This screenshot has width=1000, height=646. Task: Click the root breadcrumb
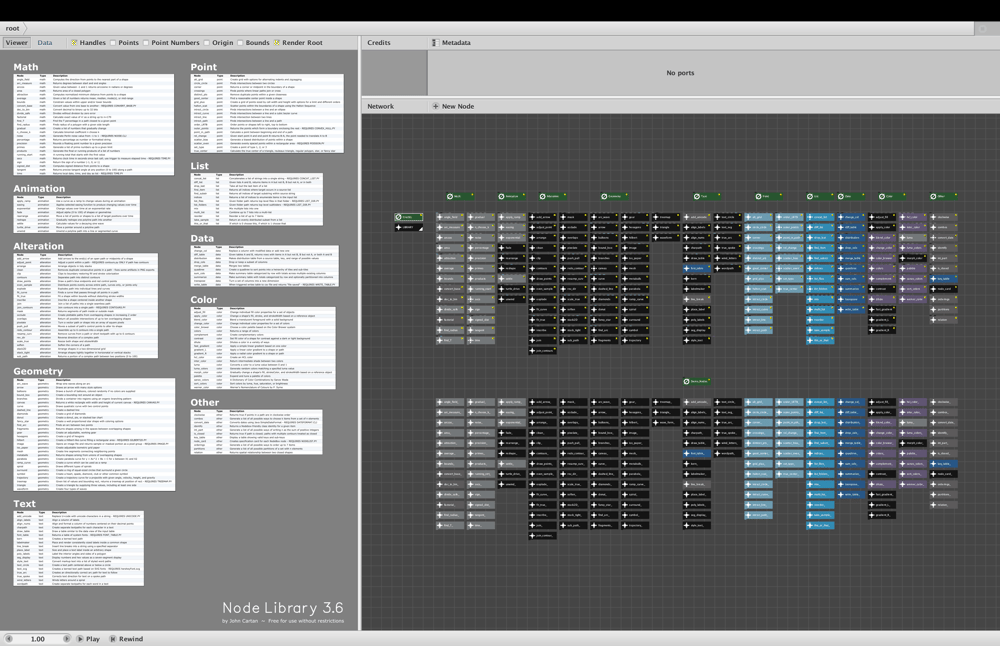tap(13, 28)
